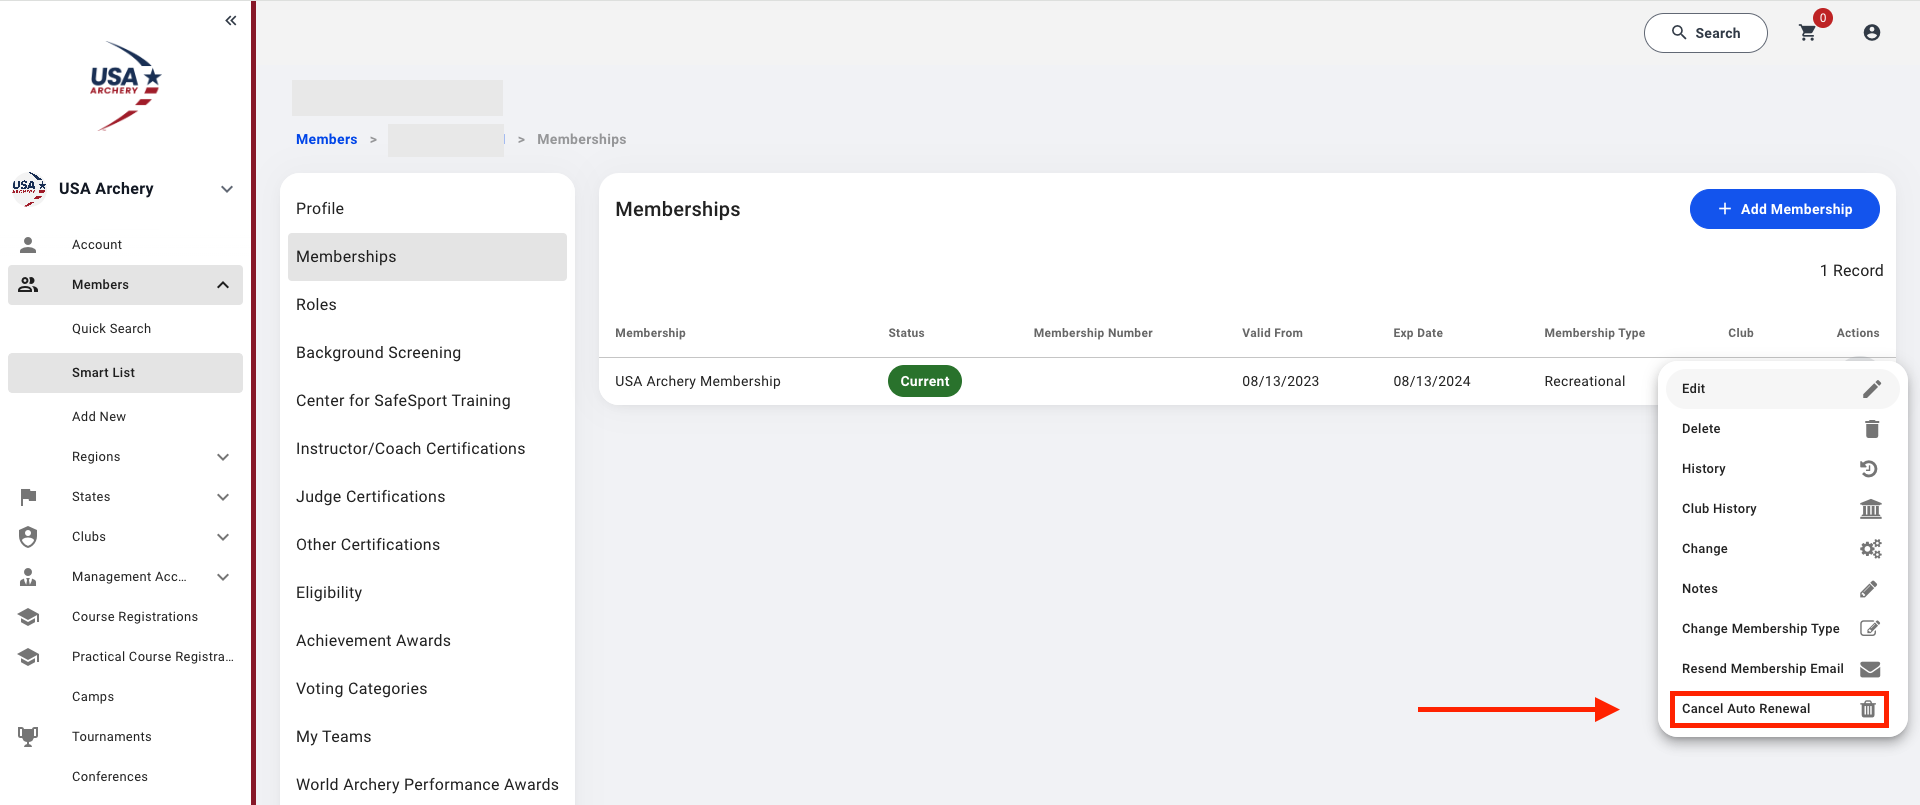Click the Tournaments trophy icon
Screen dimensions: 1920x805
(x=28, y=737)
